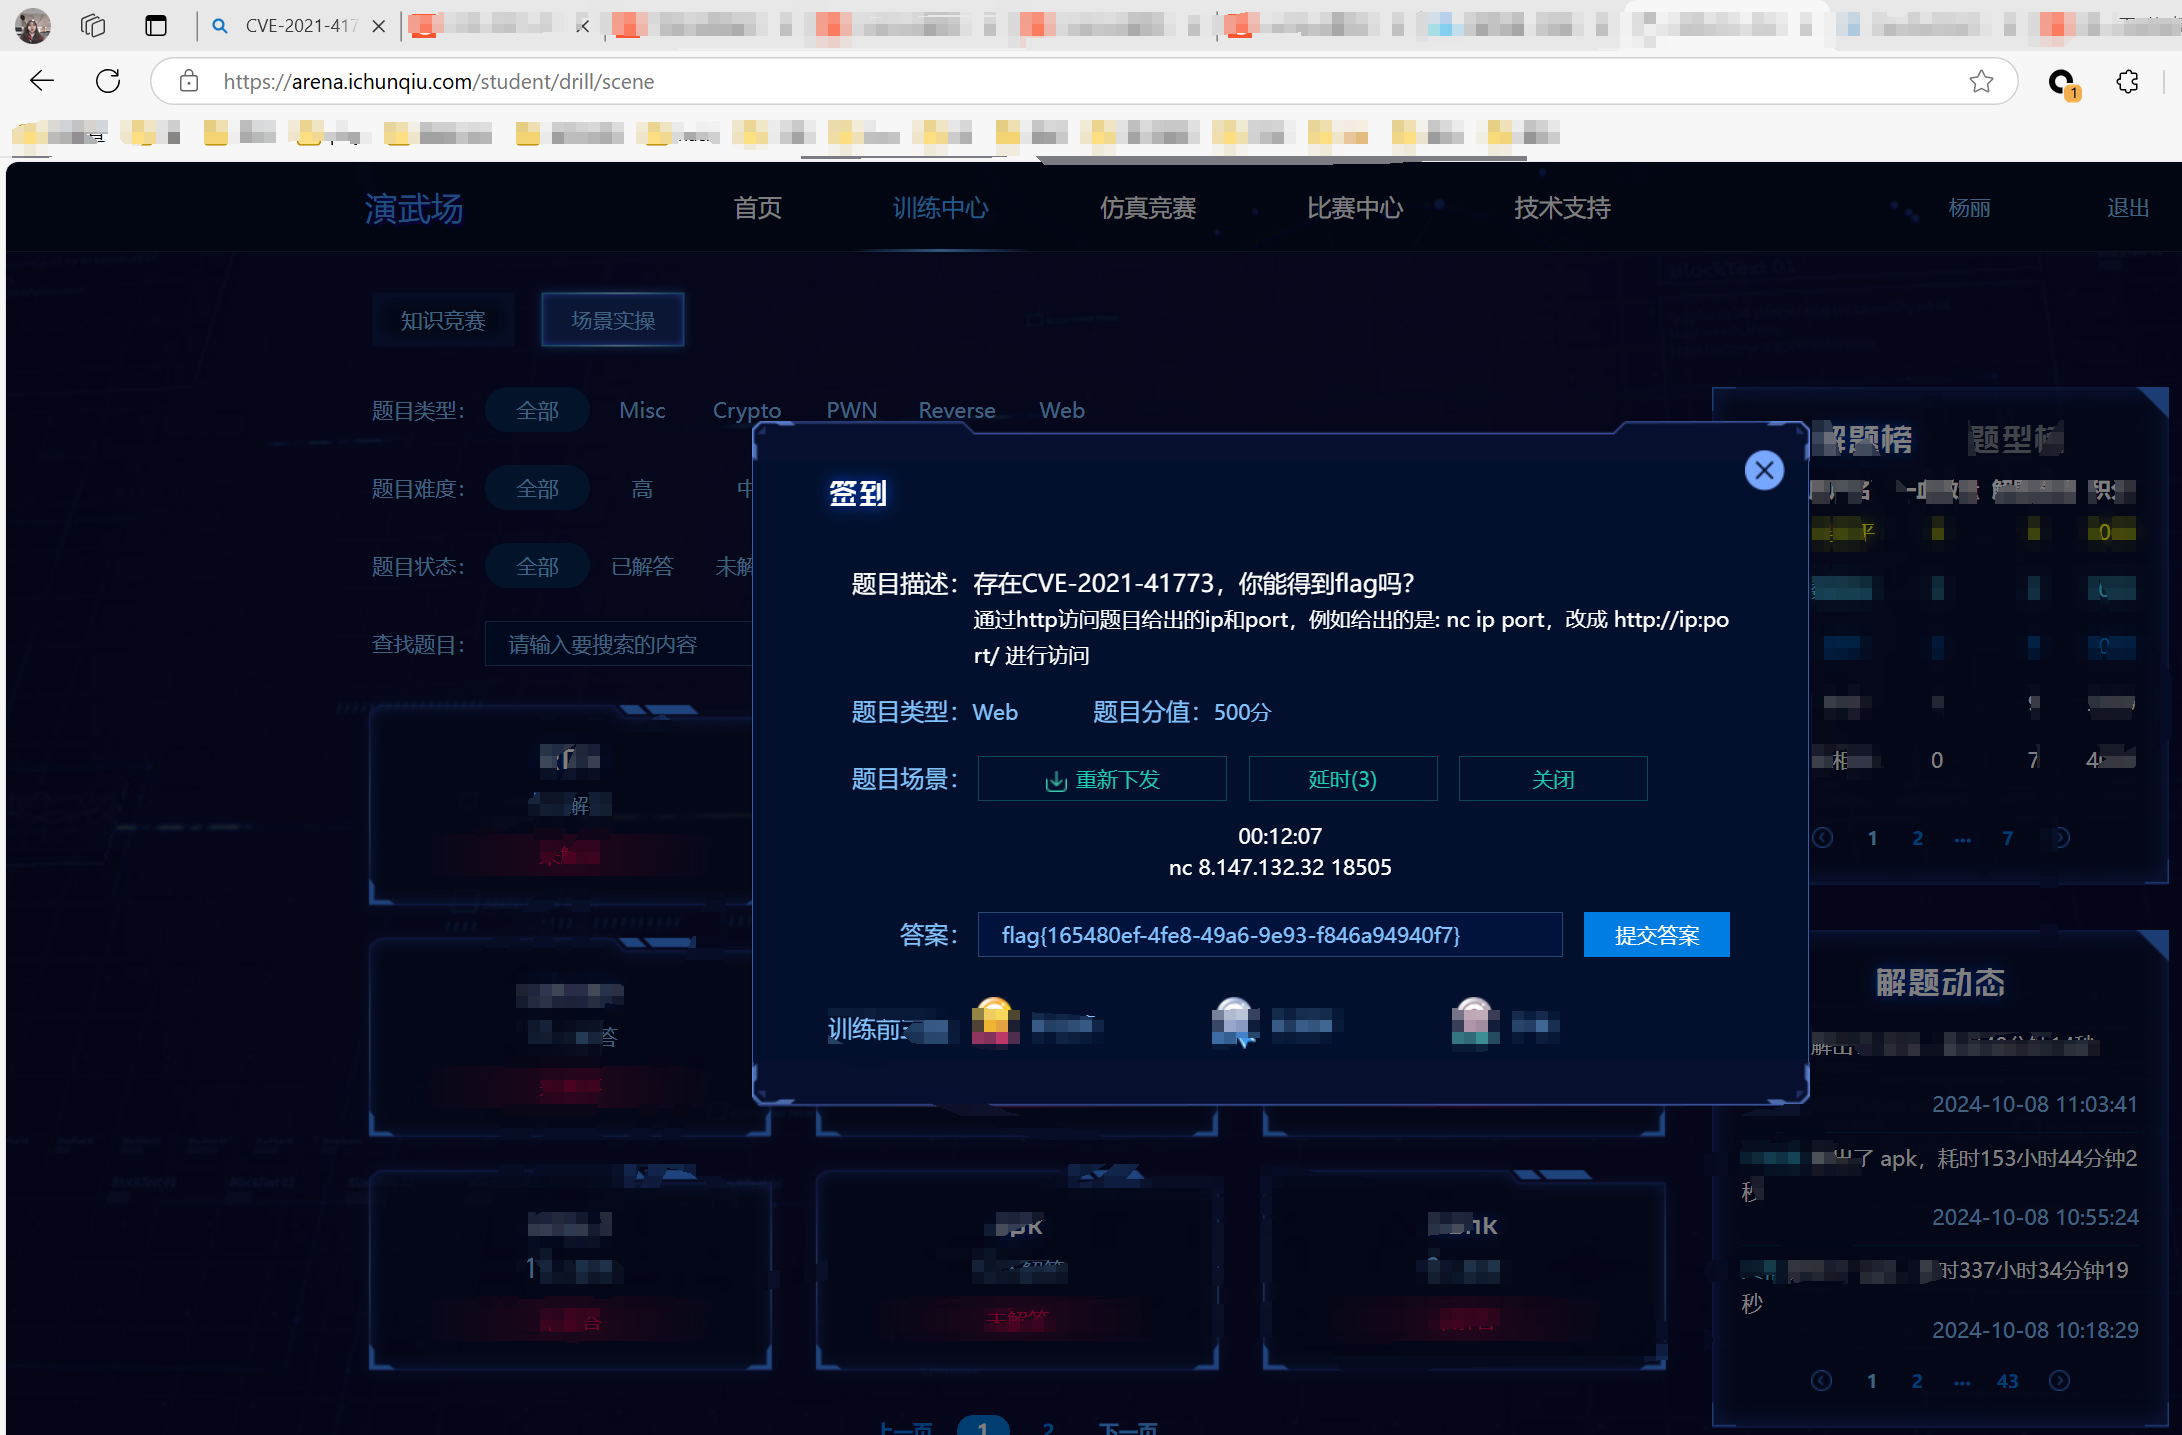Go to page 7 in 解题榜 pager

pos(2007,838)
